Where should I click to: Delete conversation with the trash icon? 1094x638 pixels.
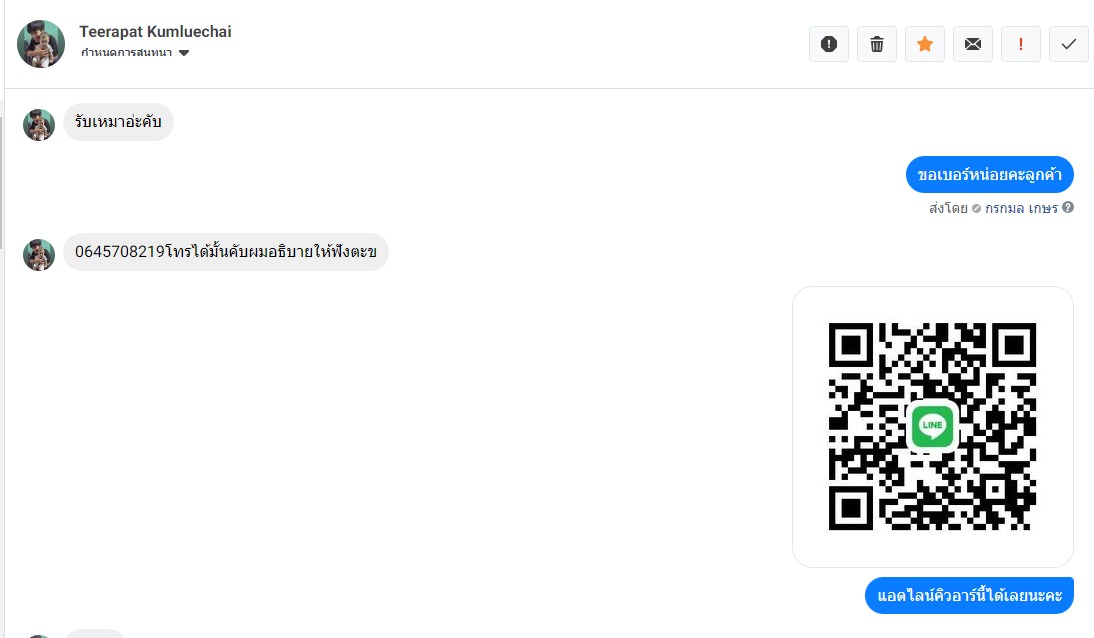click(x=877, y=44)
